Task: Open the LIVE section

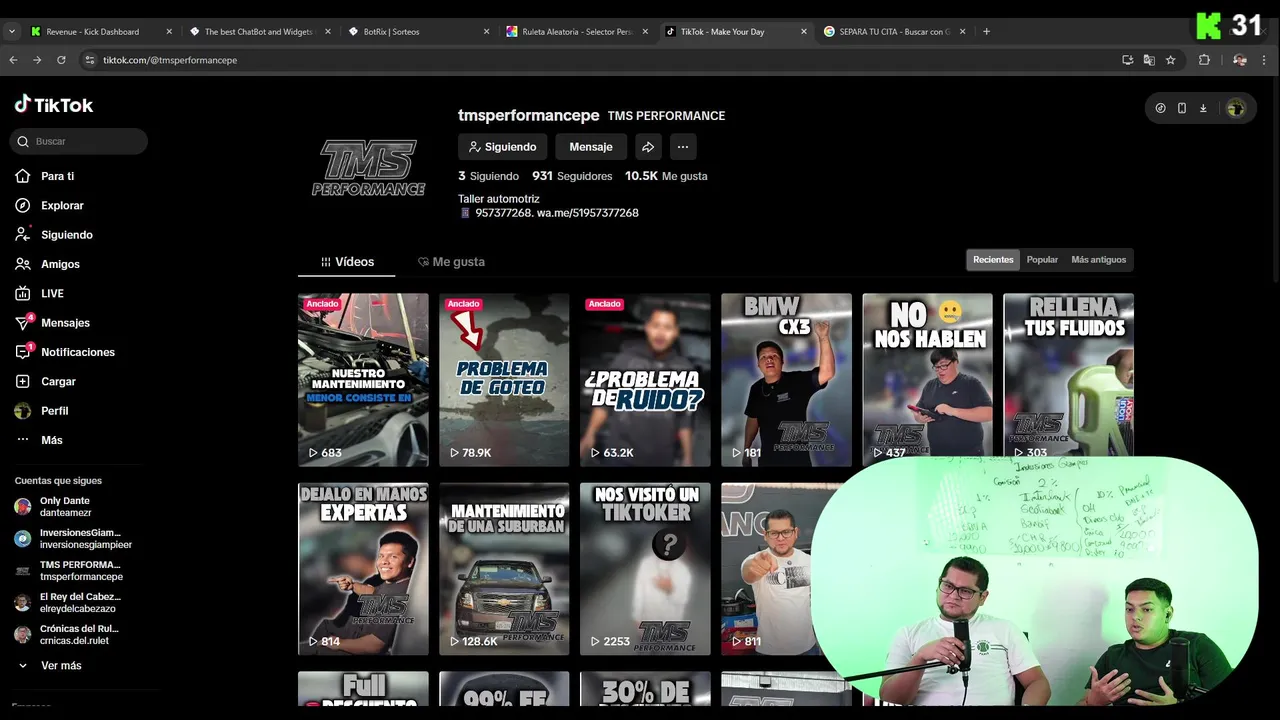Action: tap(40, 293)
